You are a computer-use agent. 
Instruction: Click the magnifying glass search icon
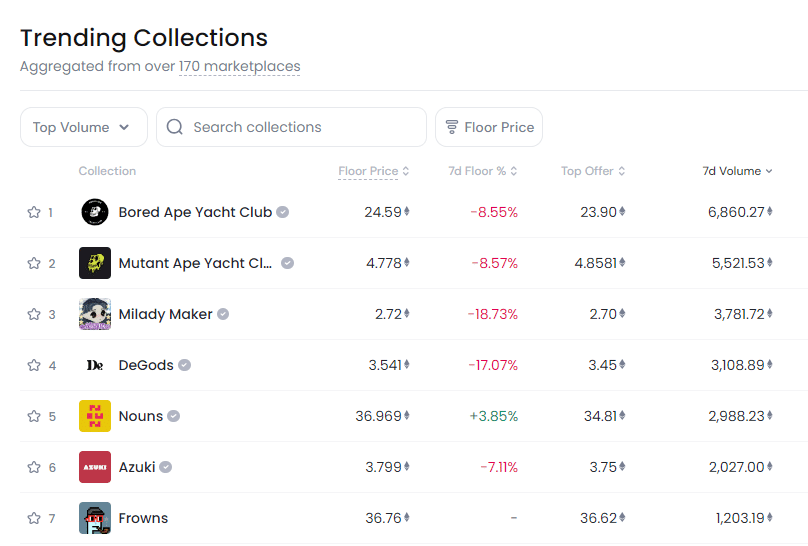[175, 127]
